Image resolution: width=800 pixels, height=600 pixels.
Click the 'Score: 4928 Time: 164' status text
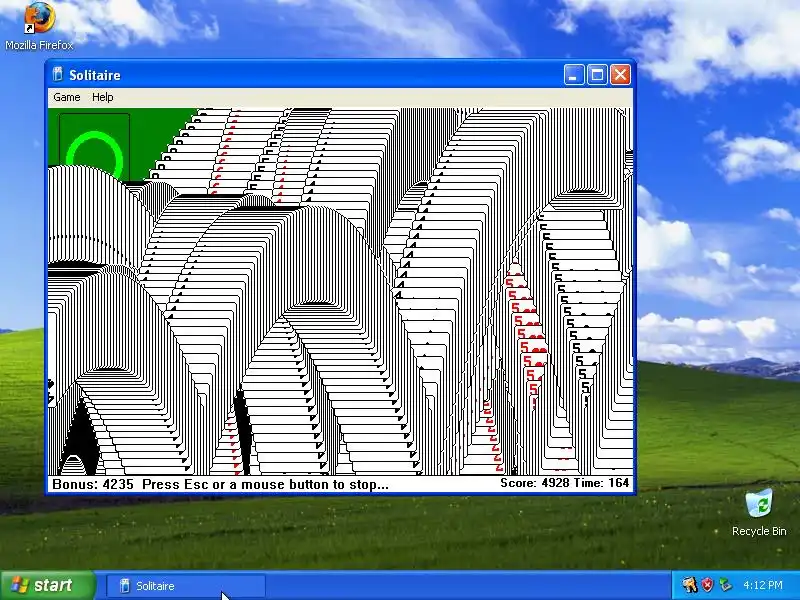[564, 483]
